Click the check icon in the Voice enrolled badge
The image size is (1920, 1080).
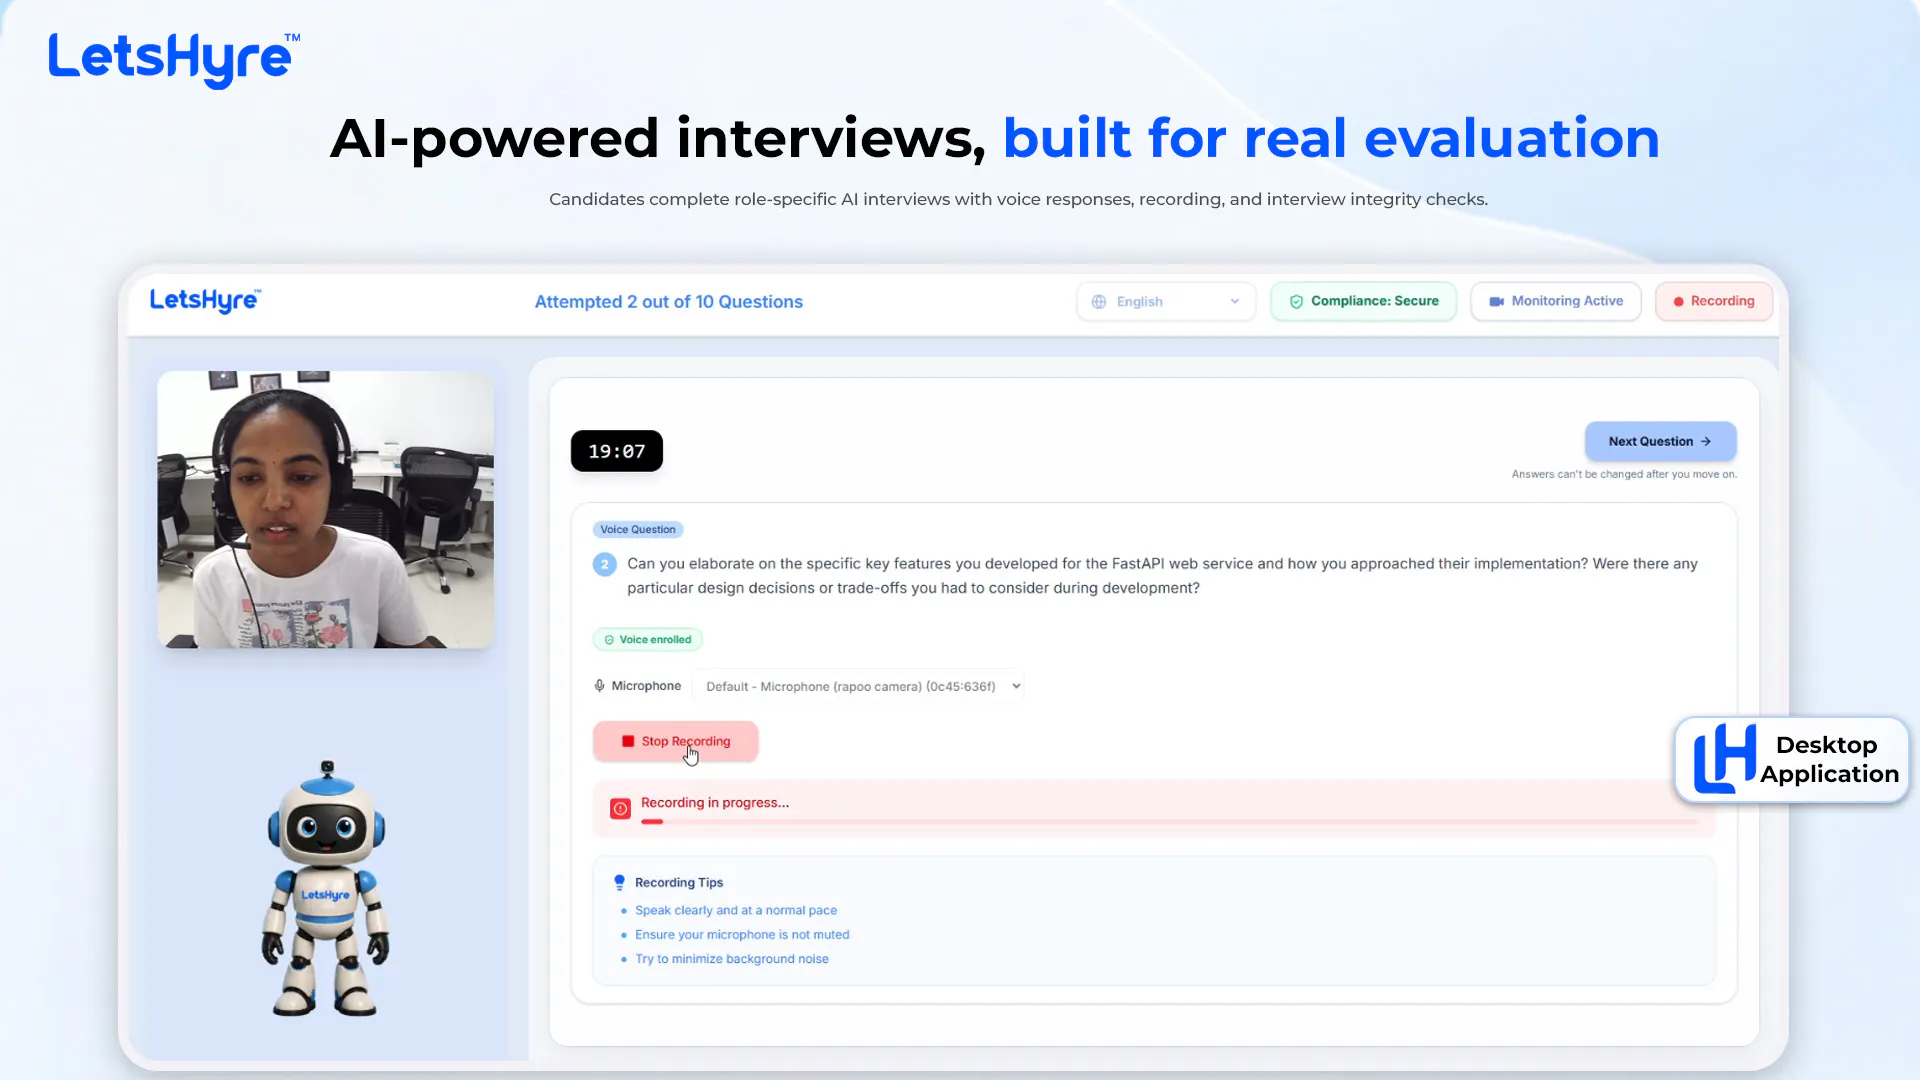[x=609, y=640]
